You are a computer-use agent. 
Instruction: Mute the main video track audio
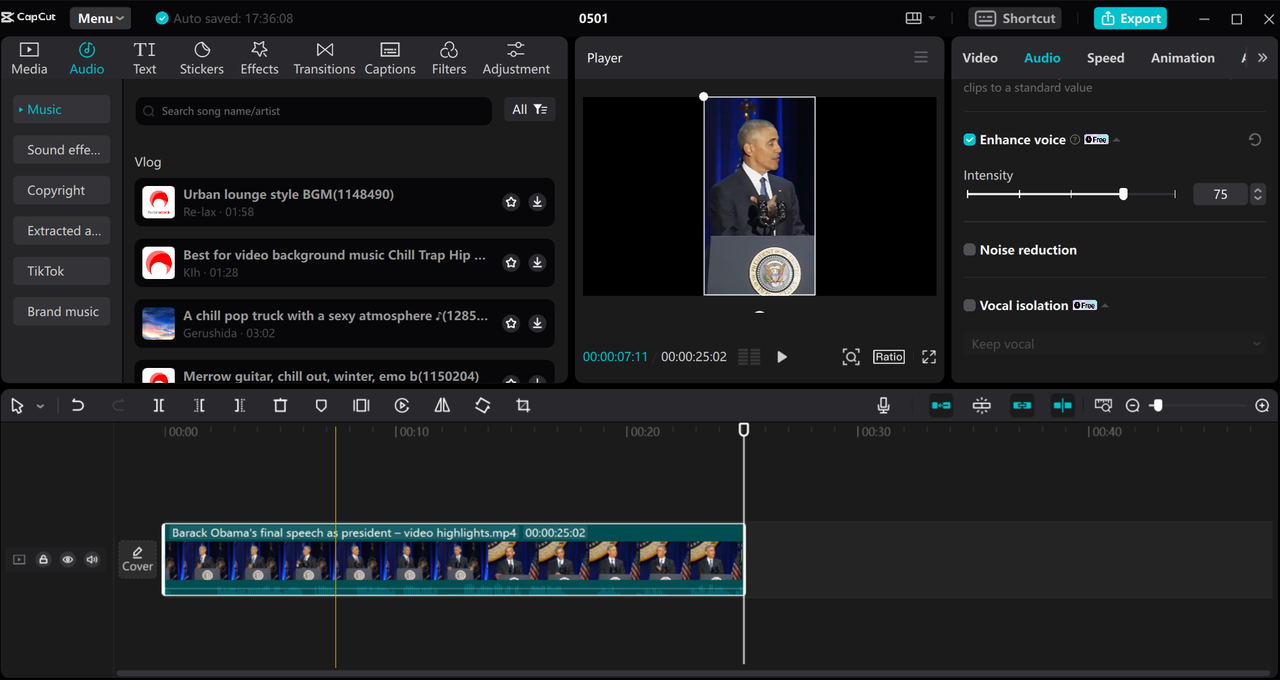tap(92, 560)
